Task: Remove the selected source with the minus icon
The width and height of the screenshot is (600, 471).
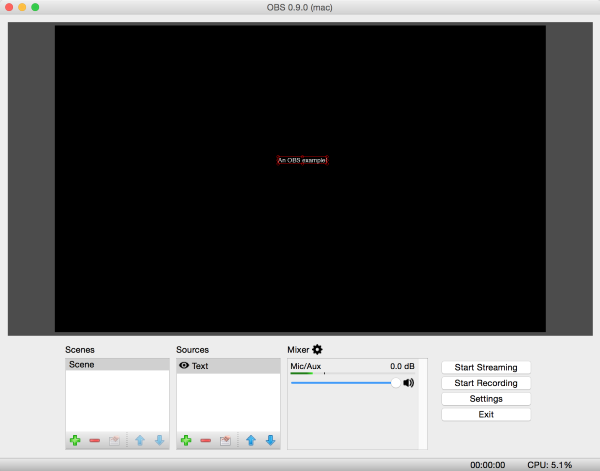Action: (205, 440)
